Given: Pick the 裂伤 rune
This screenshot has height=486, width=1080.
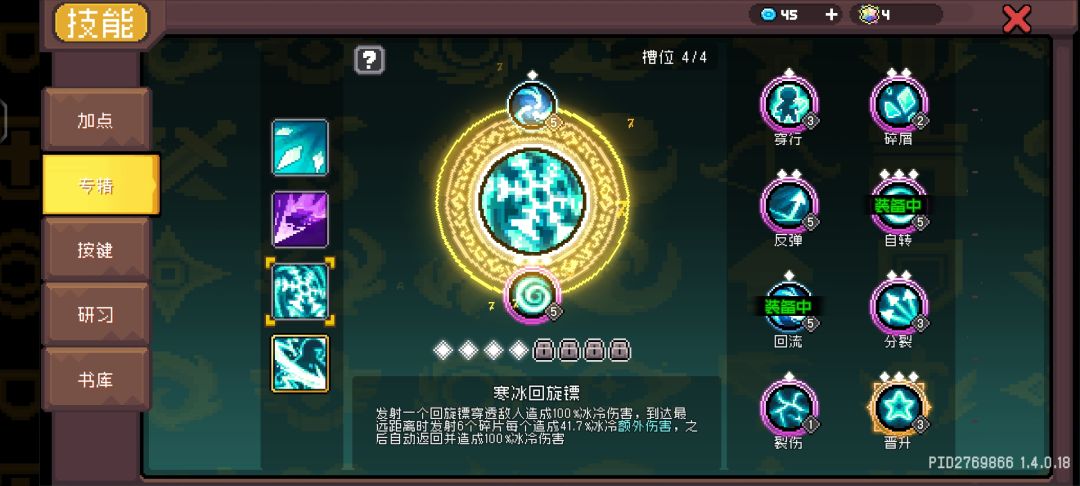Looking at the screenshot, I should (x=789, y=408).
